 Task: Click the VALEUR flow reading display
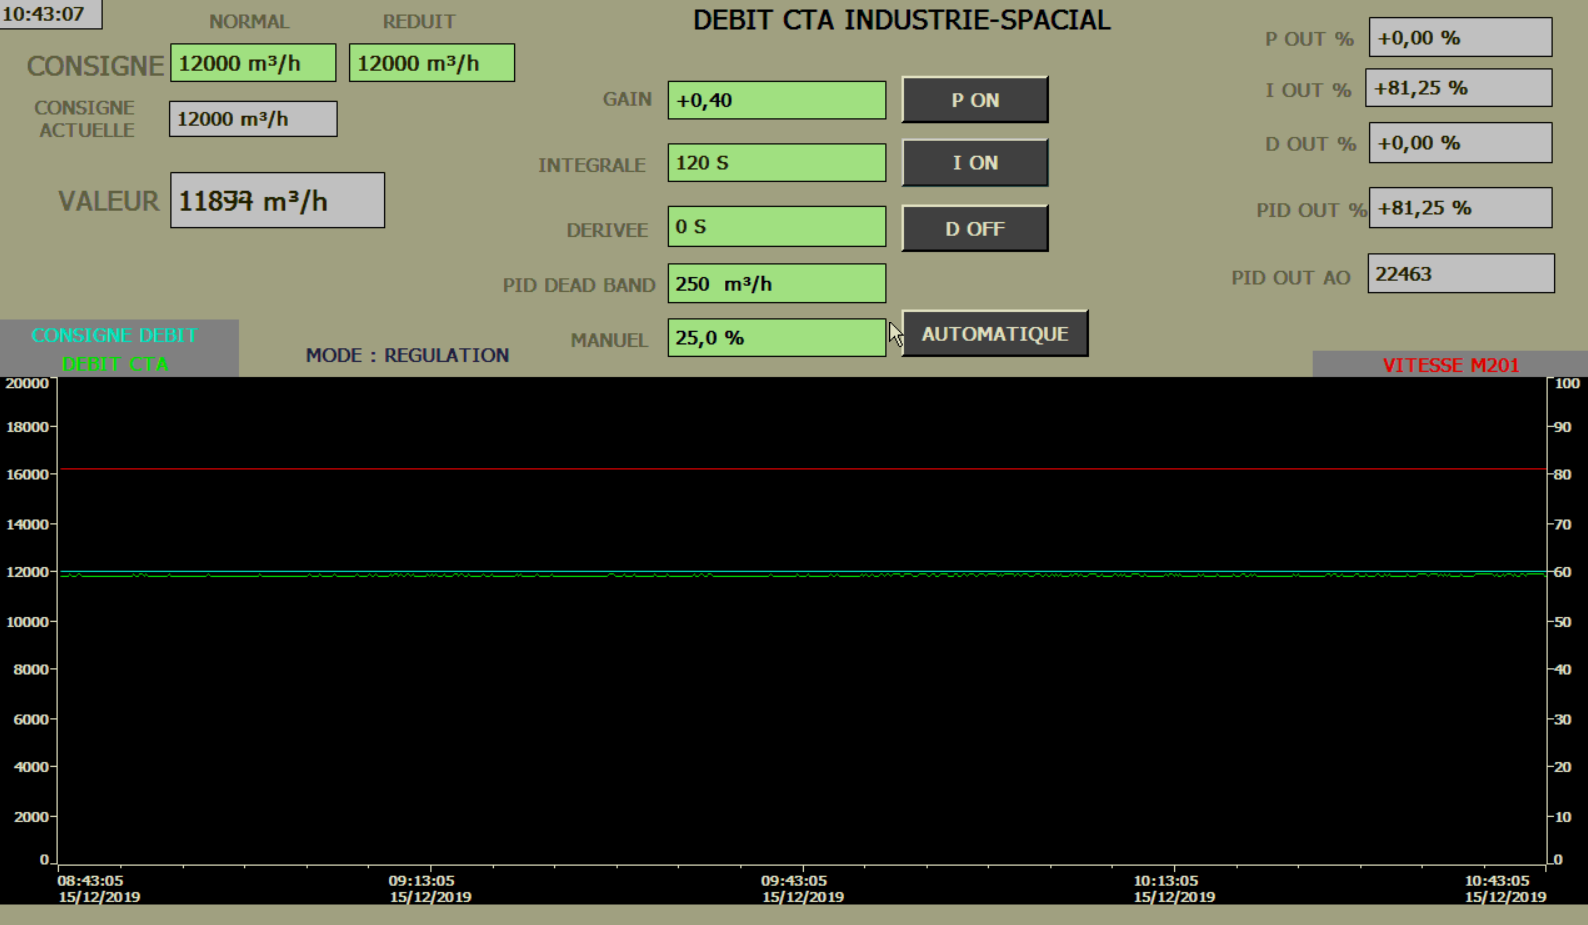point(277,201)
